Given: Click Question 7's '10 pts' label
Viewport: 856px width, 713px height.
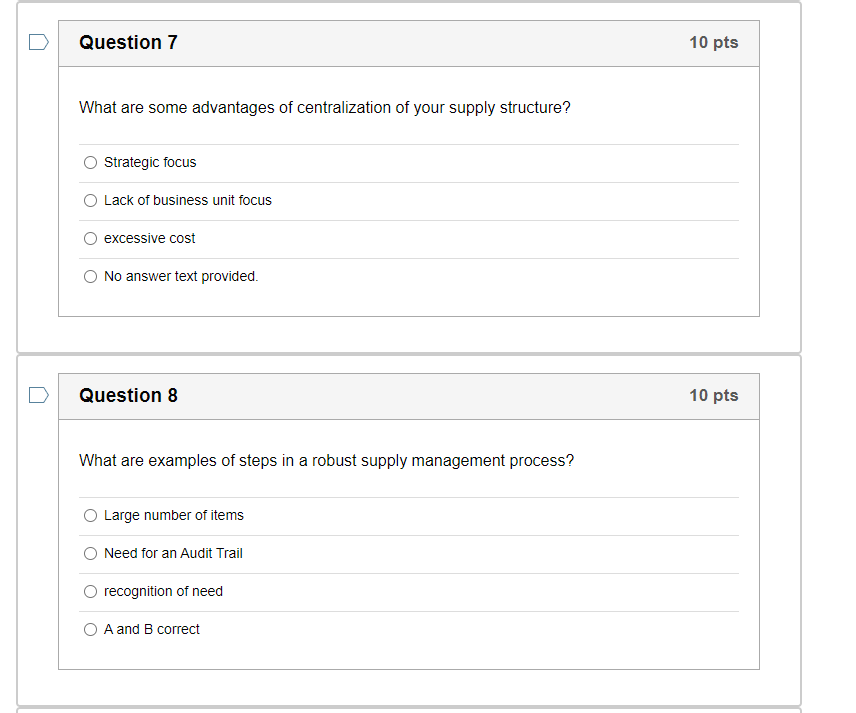Looking at the screenshot, I should (x=713, y=42).
